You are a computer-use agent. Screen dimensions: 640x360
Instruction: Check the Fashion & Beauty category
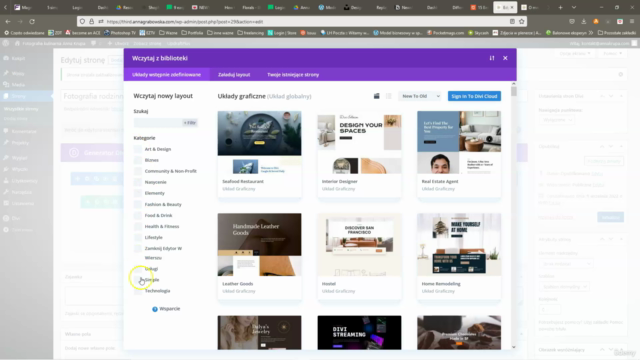click(x=138, y=204)
